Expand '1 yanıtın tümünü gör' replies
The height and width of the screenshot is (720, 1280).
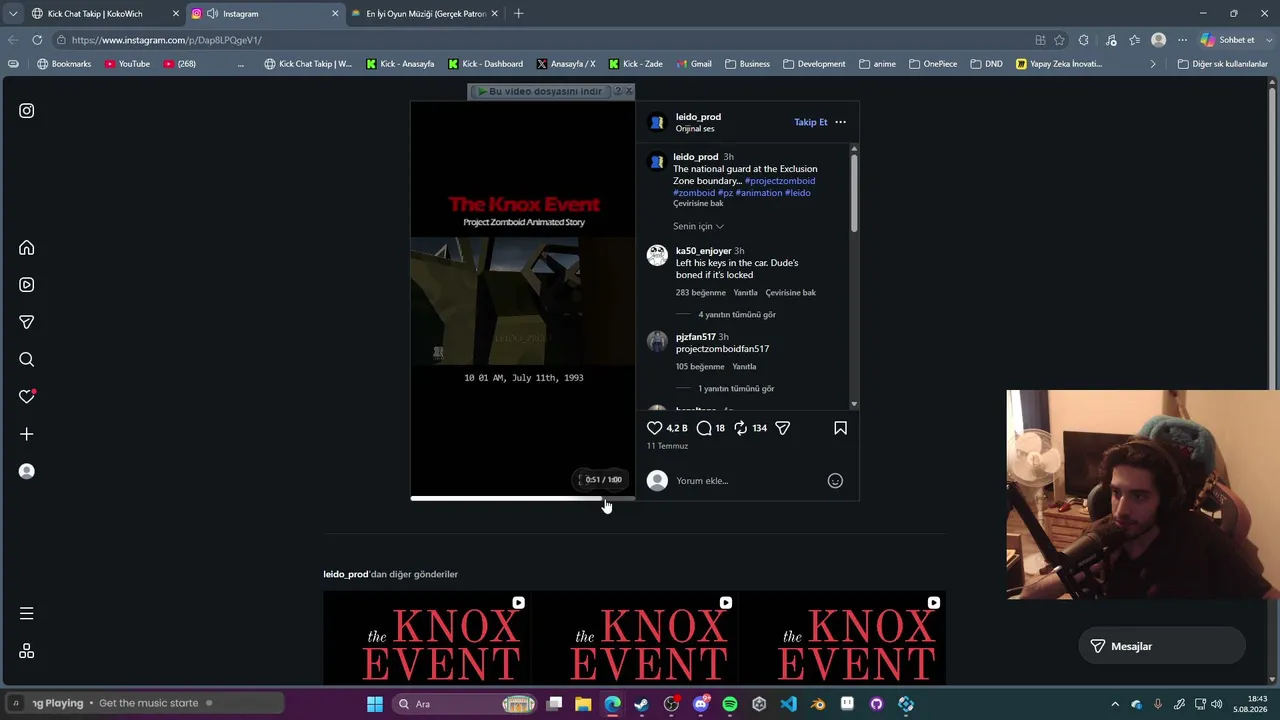coord(736,389)
